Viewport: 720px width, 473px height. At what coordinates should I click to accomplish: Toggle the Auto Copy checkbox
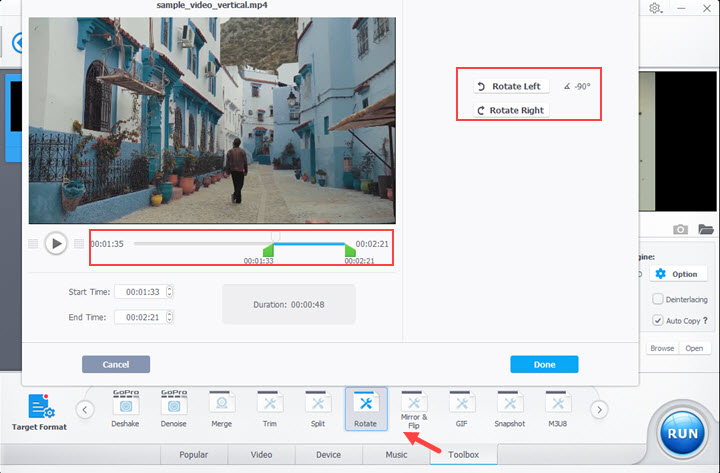(658, 320)
